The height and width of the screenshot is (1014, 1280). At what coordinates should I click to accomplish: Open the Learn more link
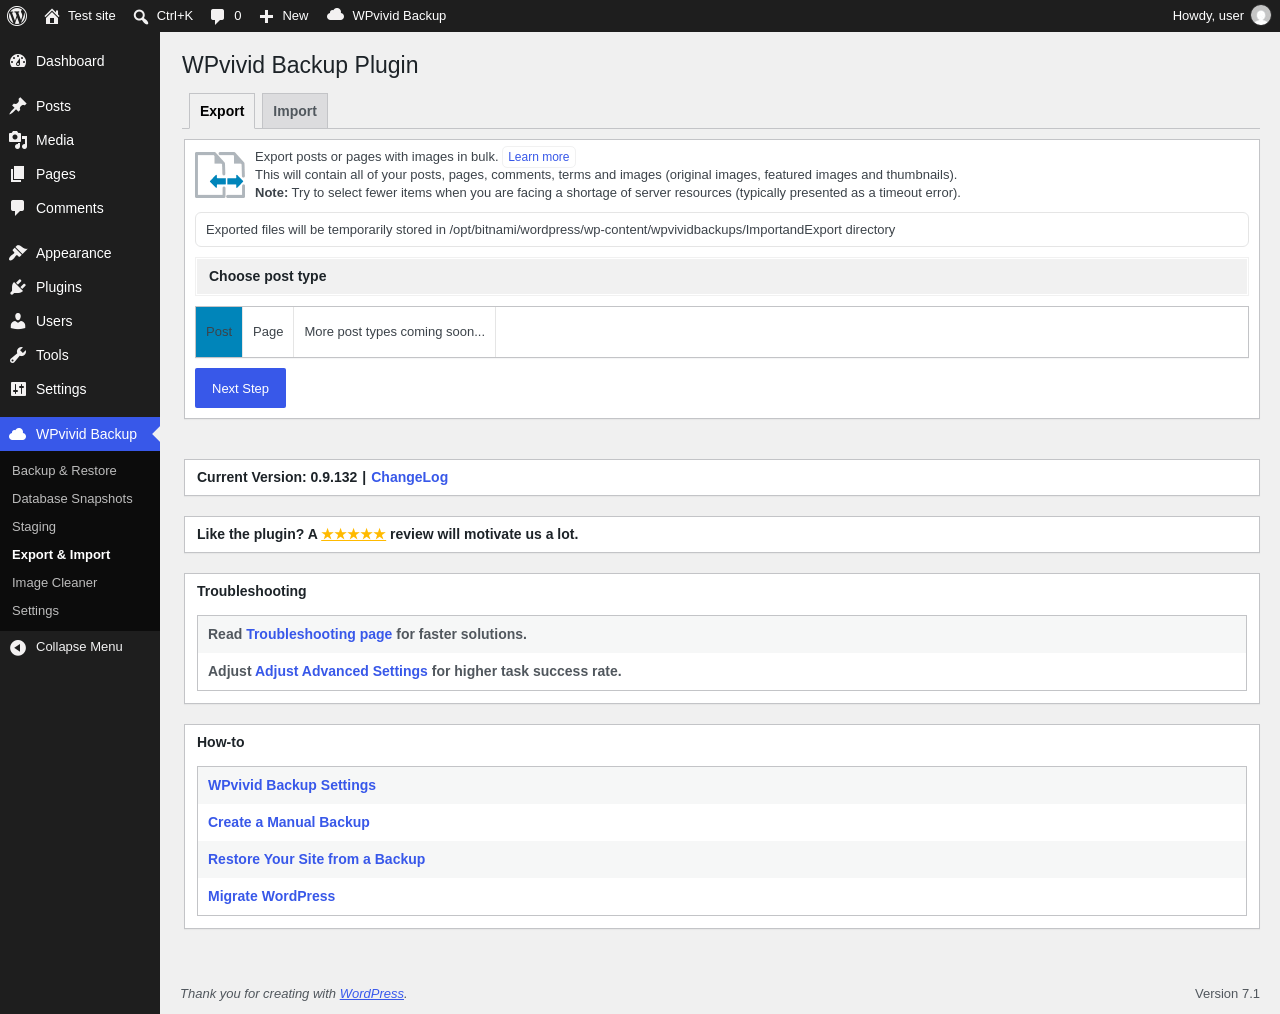coord(538,157)
